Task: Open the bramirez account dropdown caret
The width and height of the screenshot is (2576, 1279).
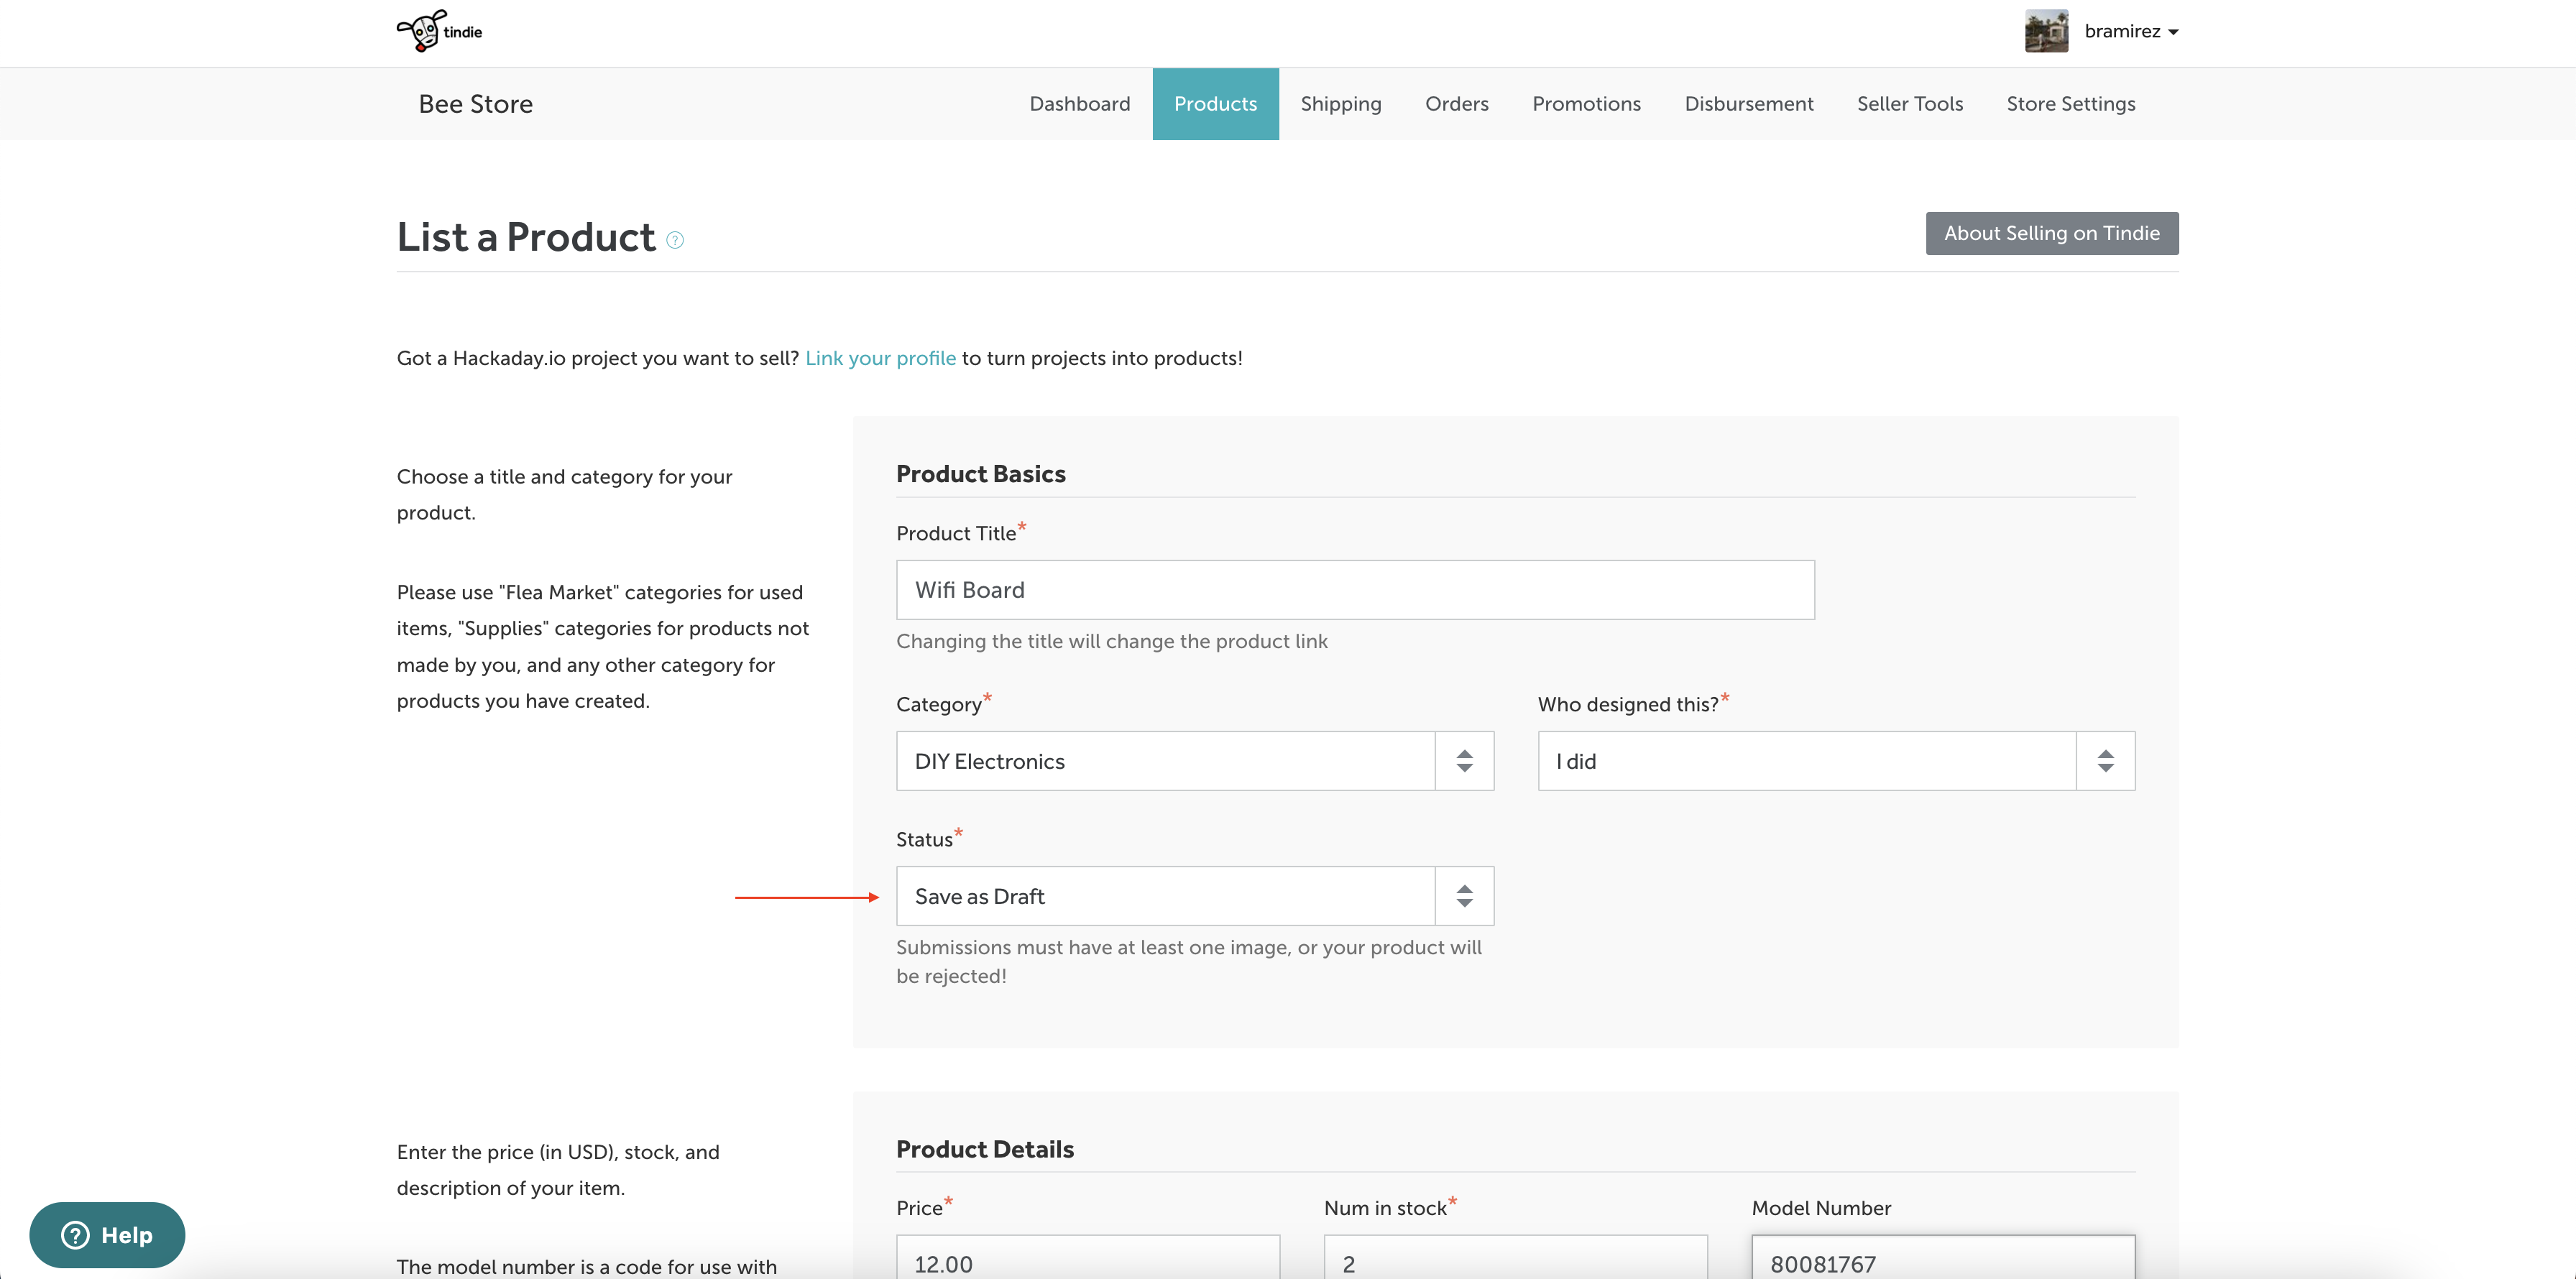Action: [x=2173, y=32]
